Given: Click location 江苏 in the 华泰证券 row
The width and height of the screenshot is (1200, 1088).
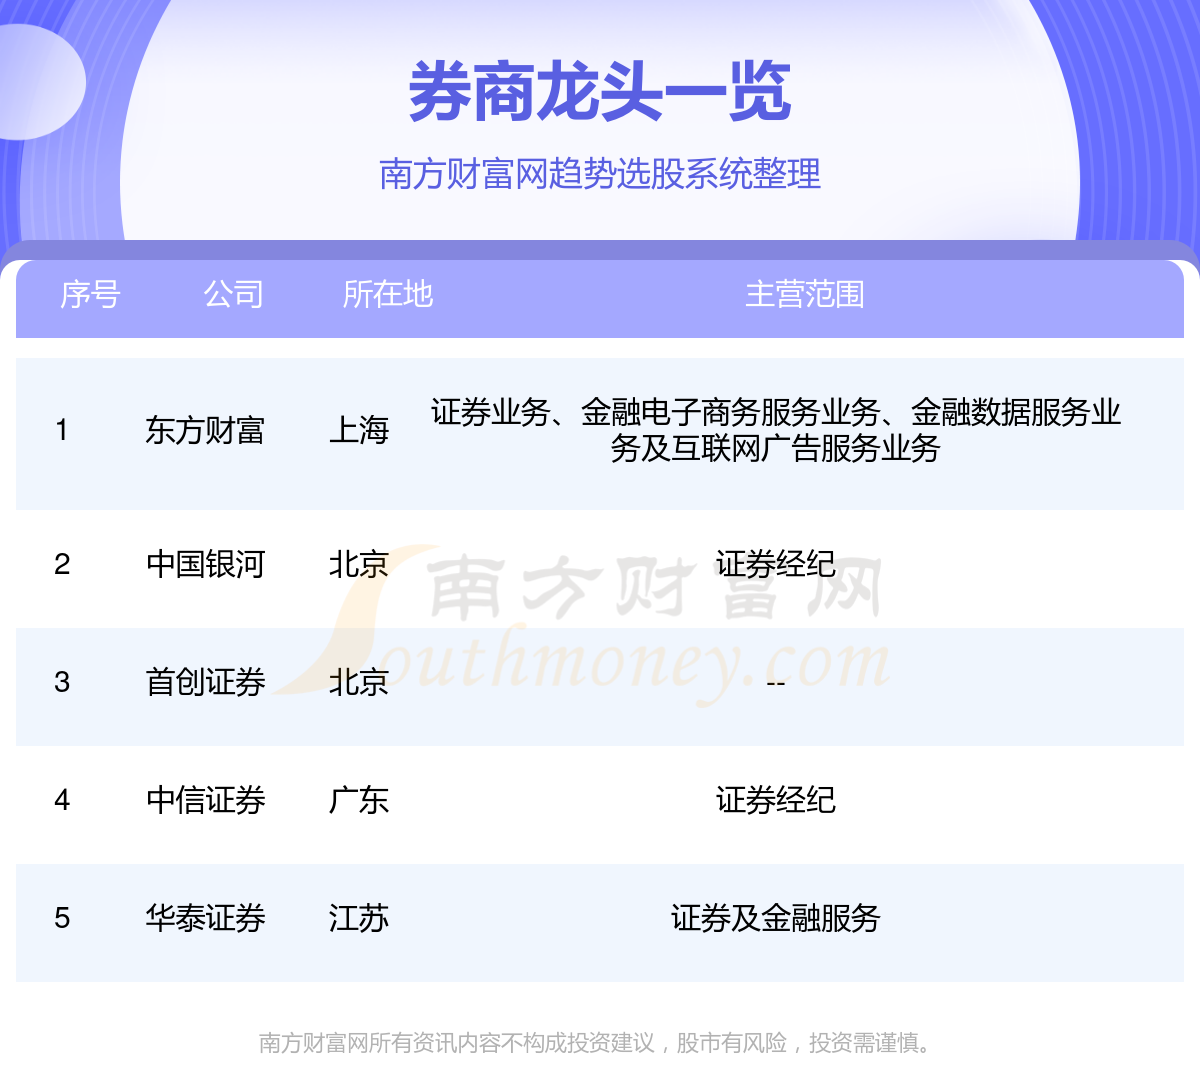Looking at the screenshot, I should (x=359, y=918).
